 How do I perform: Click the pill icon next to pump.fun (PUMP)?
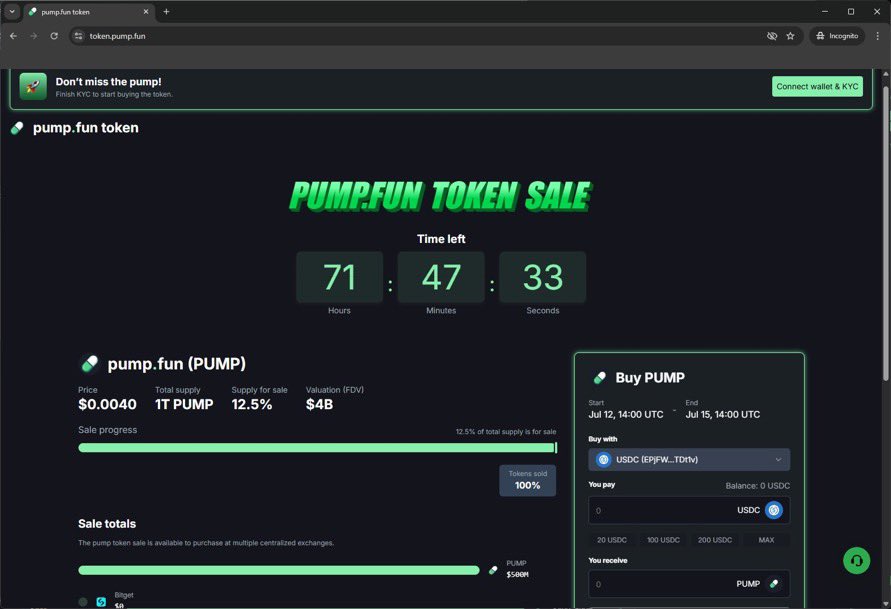click(89, 364)
